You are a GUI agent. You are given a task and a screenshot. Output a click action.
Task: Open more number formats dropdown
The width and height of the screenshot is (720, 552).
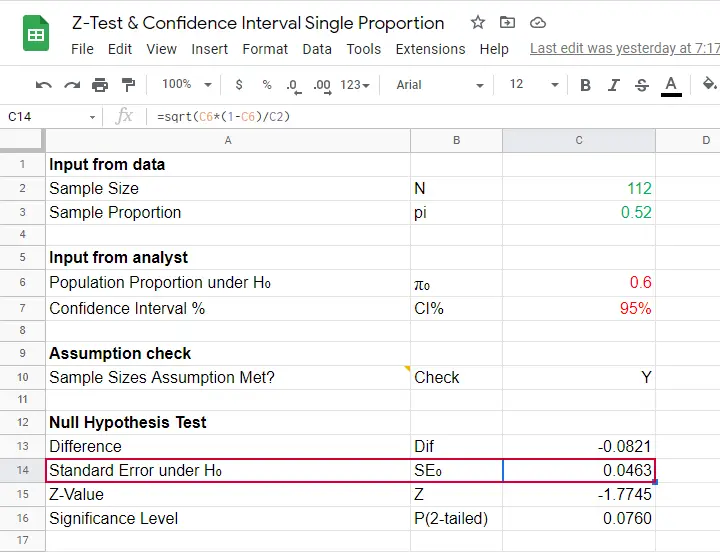354,85
